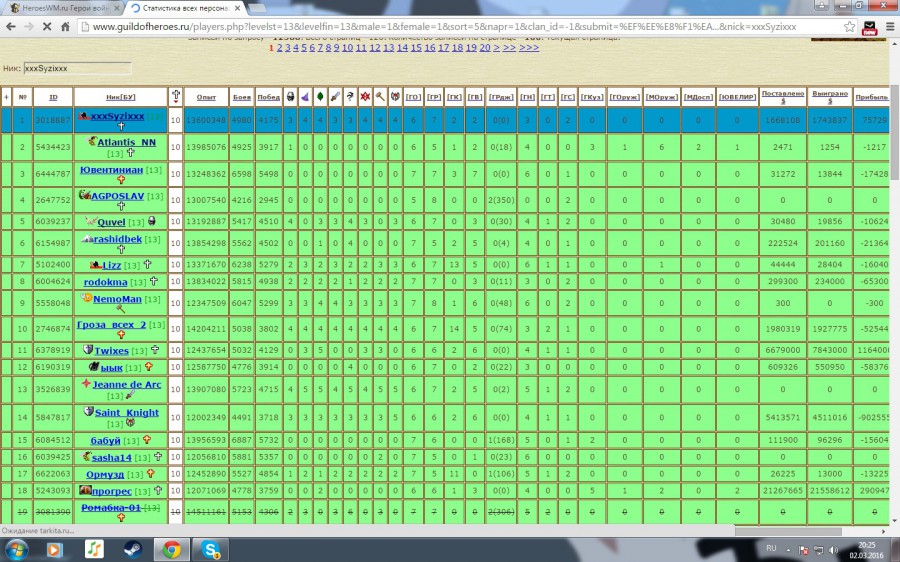
Task: Open player xxxSyzixxx profile link
Action: coord(117,116)
